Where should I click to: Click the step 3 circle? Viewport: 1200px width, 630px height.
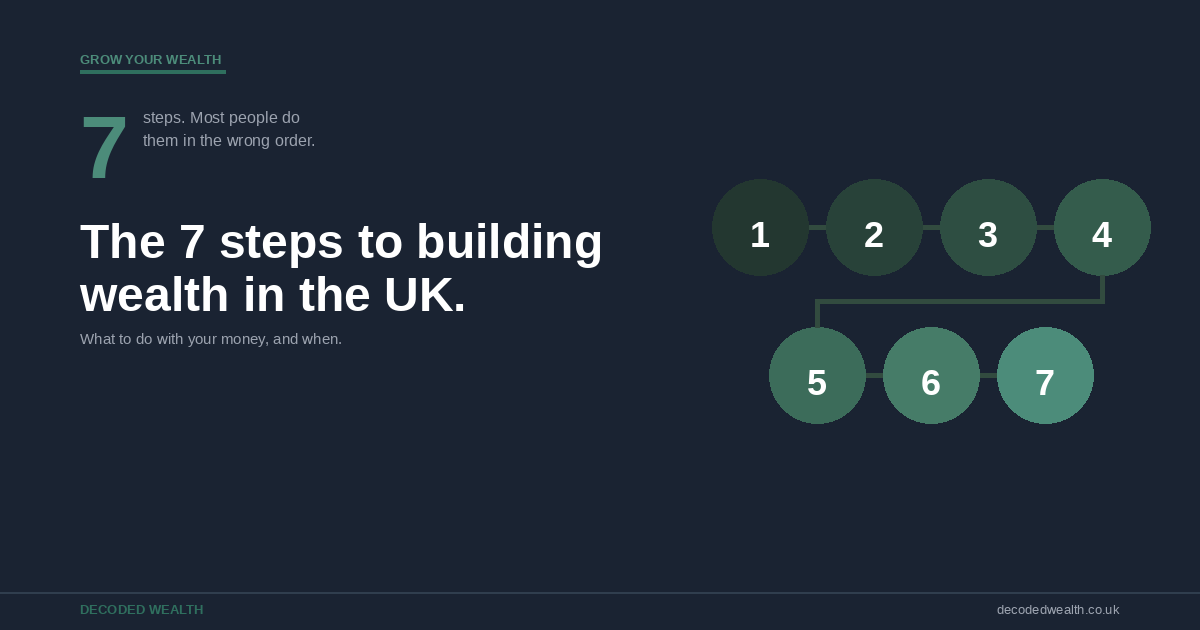tap(988, 228)
